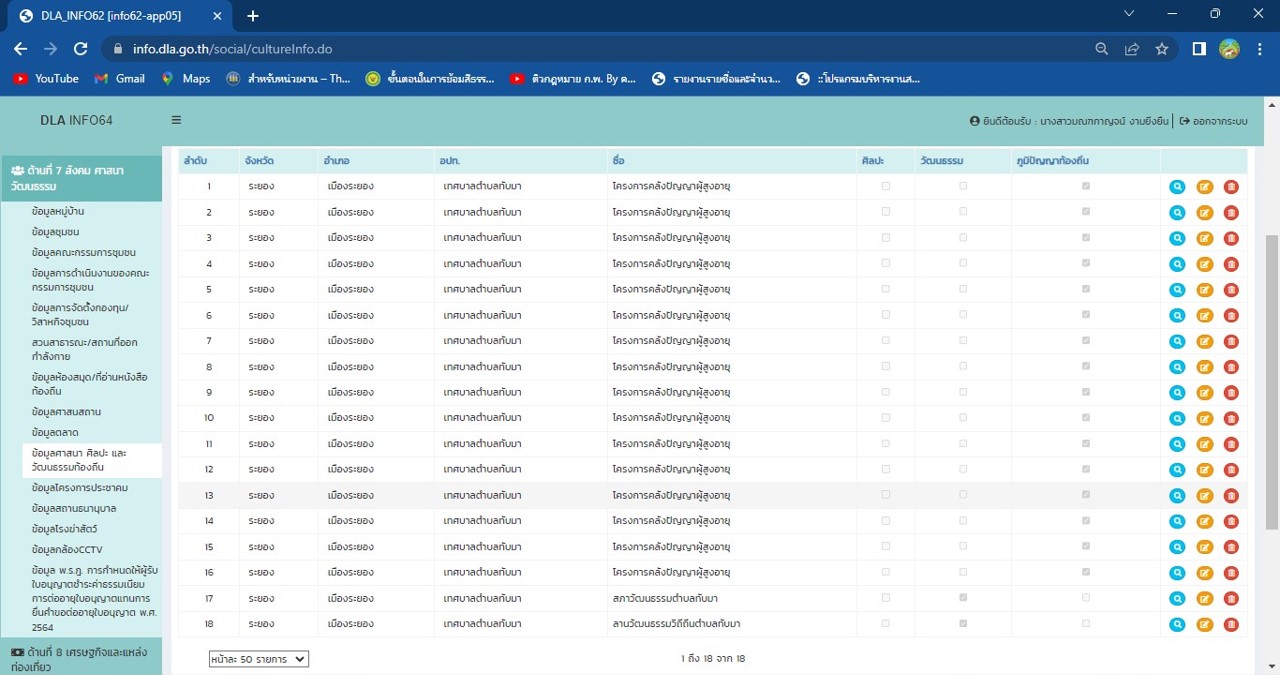Toggle the วัฒนธรรม checkbox in row 17
This screenshot has height=675, width=1280.
(963, 598)
